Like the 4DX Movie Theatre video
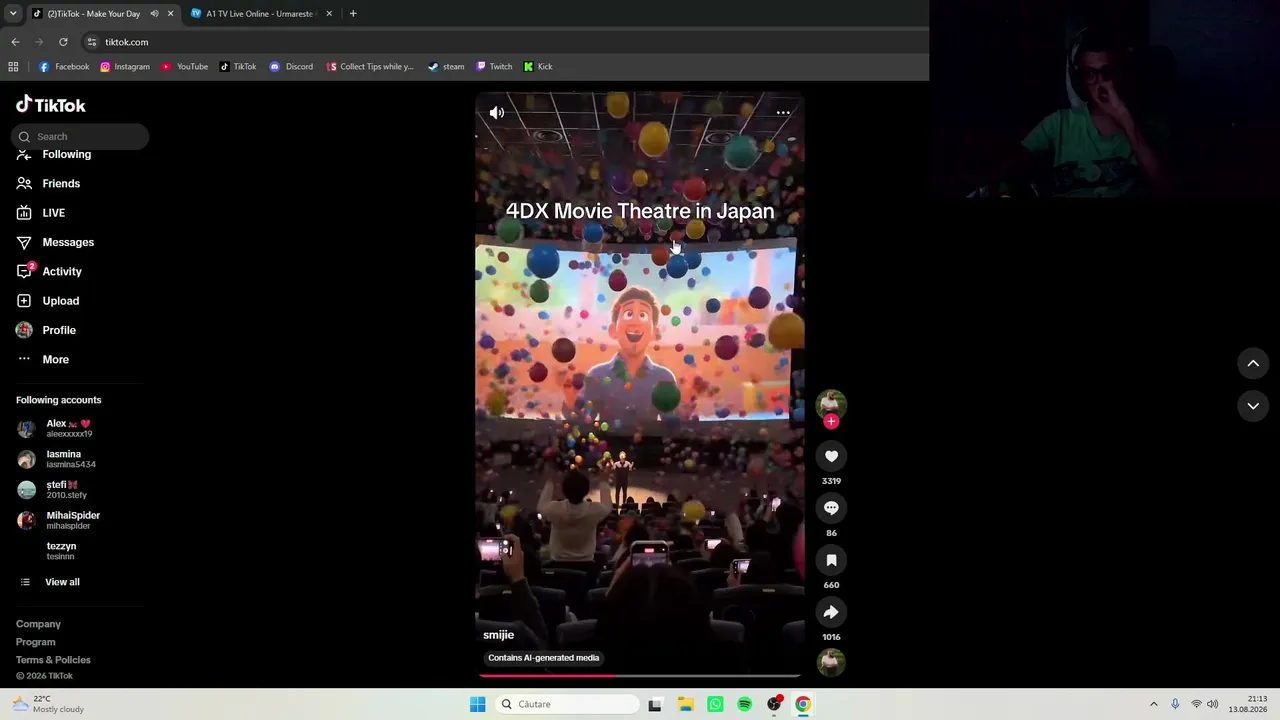Image resolution: width=1280 pixels, height=720 pixels. coord(831,456)
